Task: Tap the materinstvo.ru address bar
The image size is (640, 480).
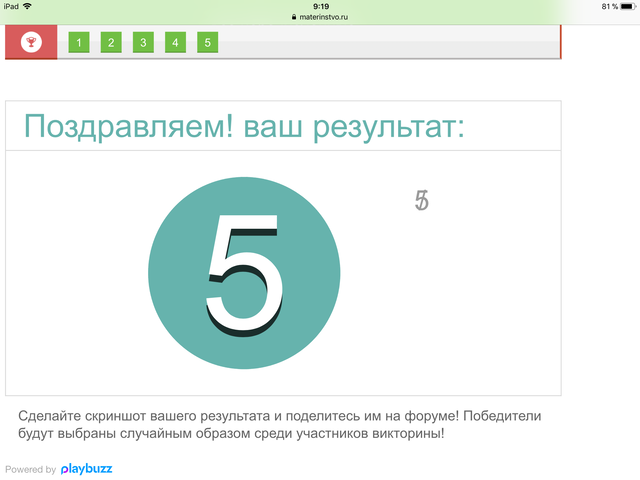Action: 320,17
